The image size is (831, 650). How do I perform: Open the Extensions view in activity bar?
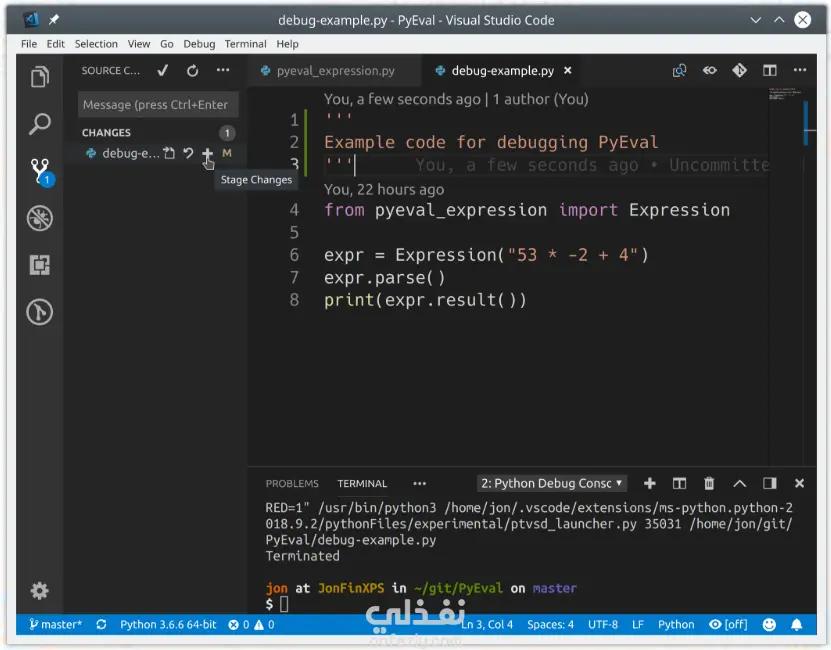[x=40, y=265]
